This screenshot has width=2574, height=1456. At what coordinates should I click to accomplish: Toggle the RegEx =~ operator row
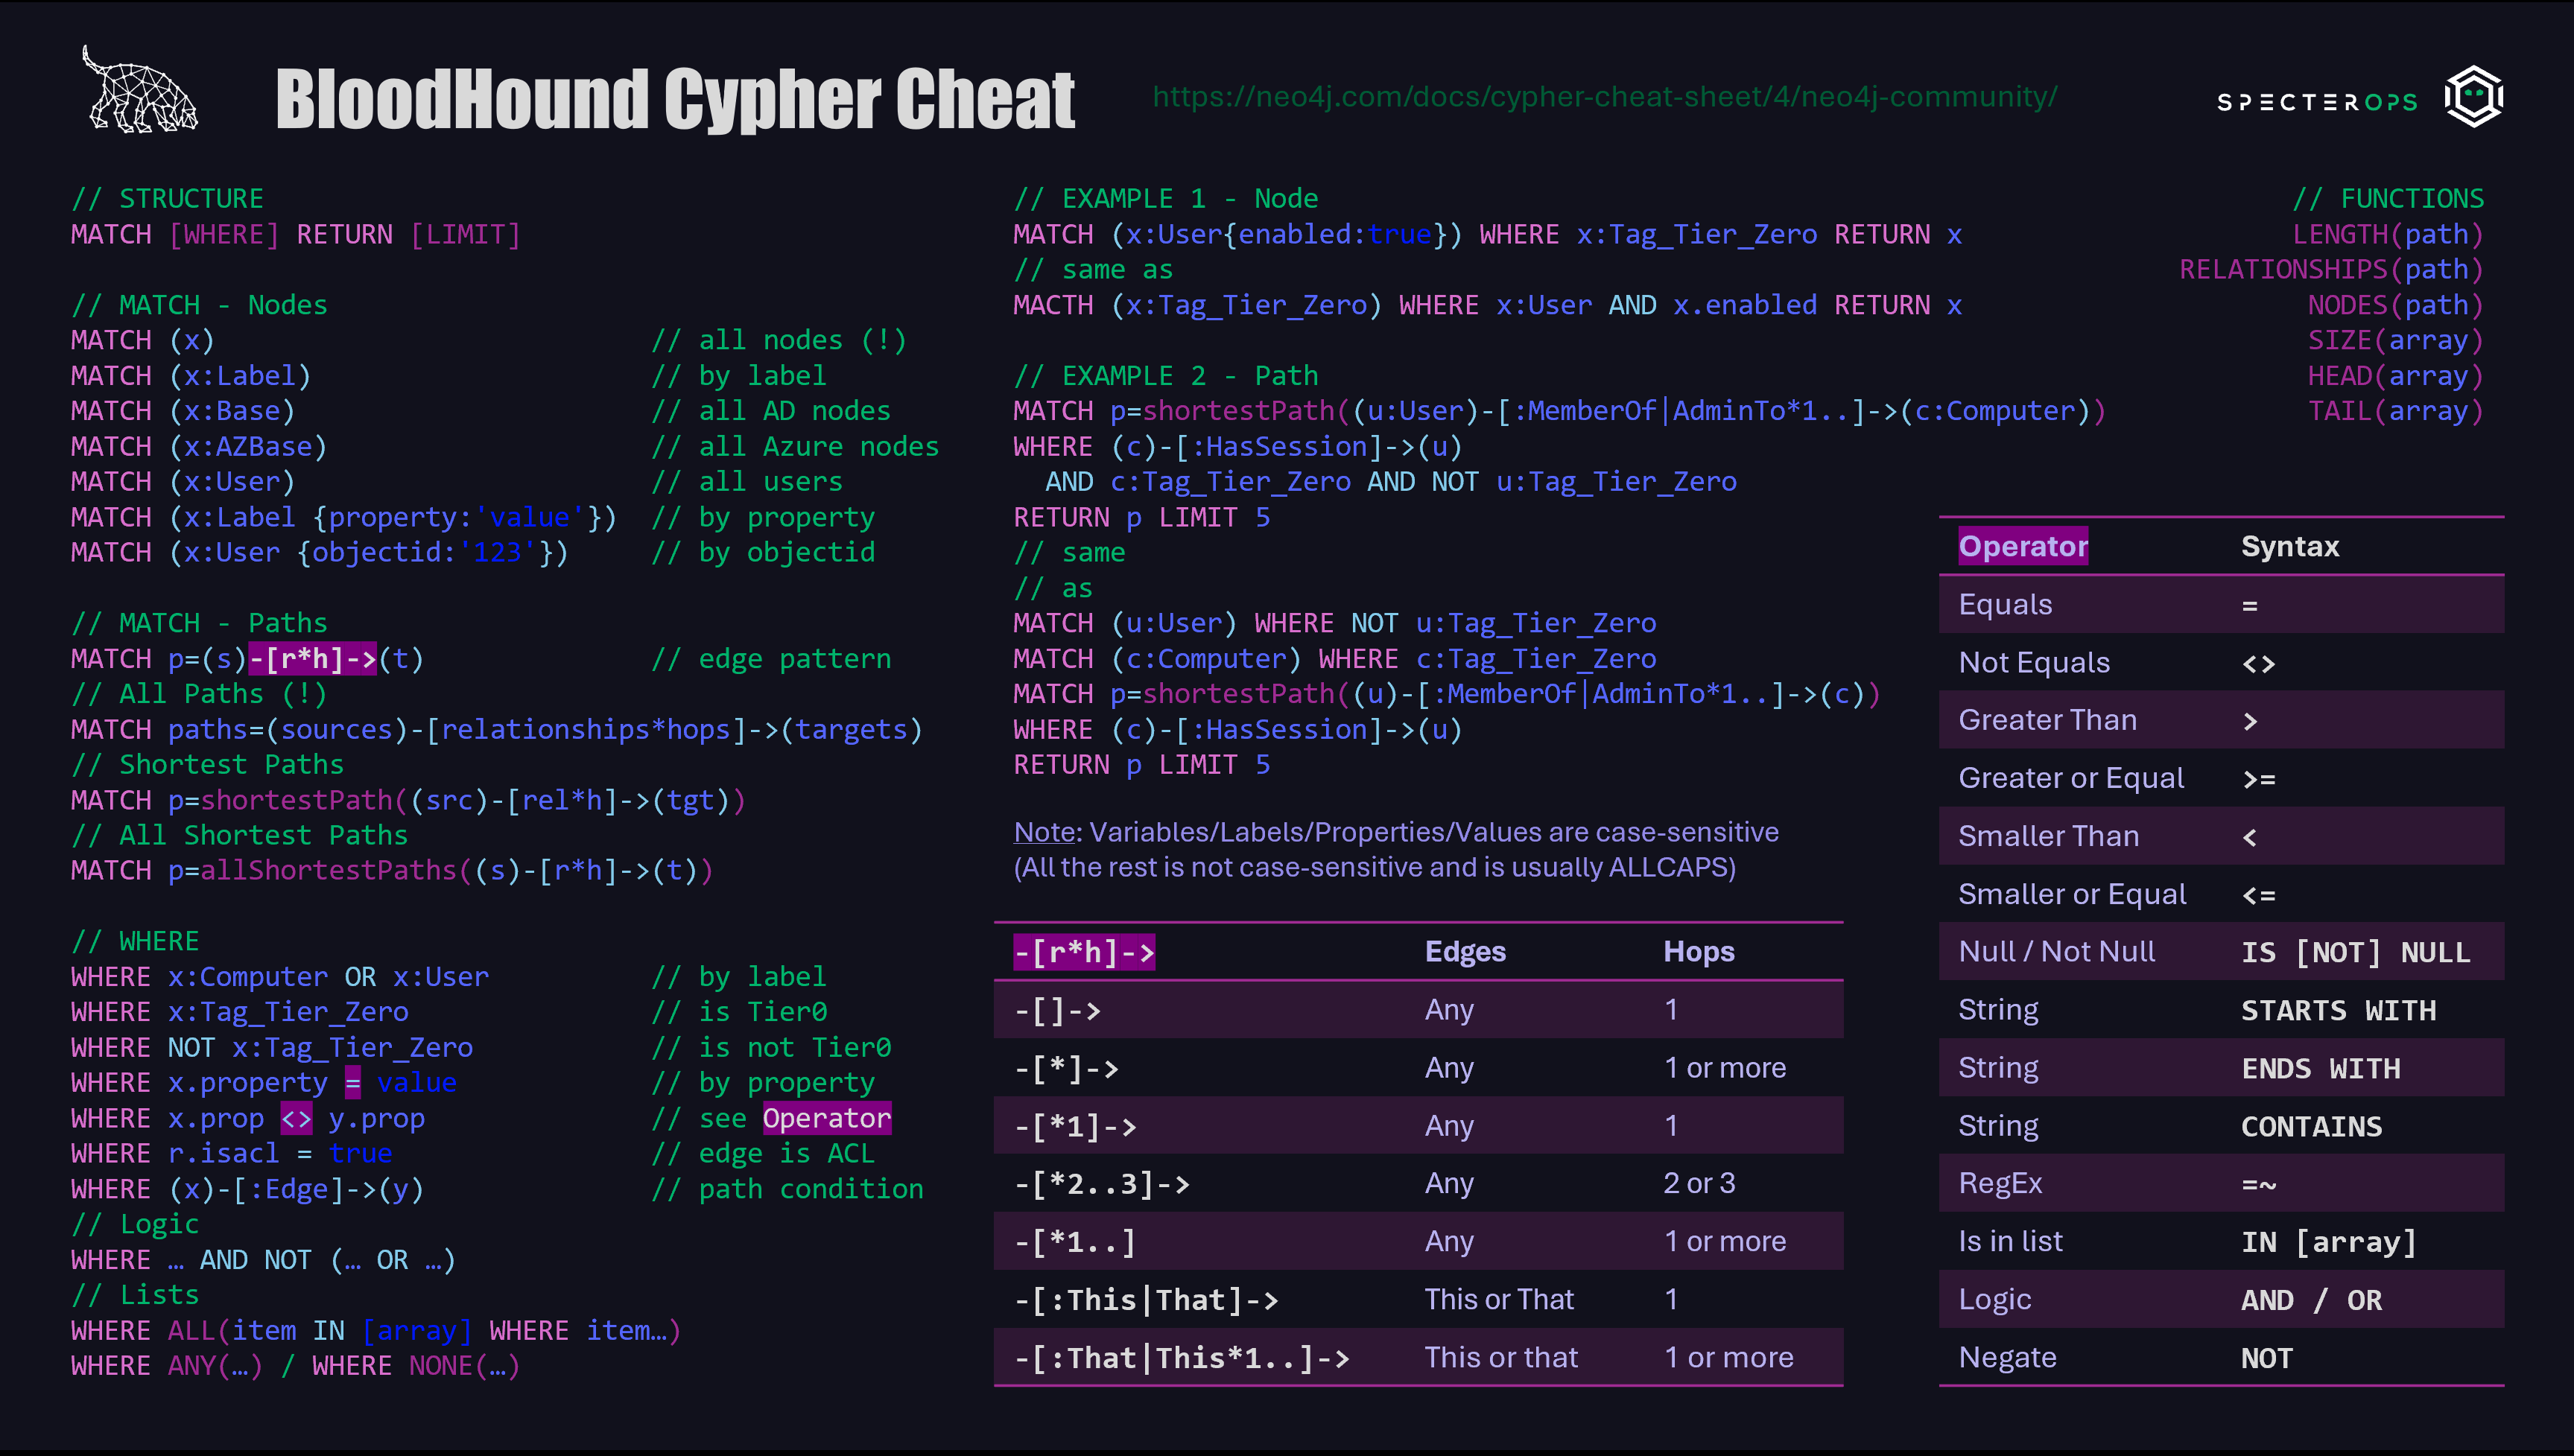coord(2000,1183)
